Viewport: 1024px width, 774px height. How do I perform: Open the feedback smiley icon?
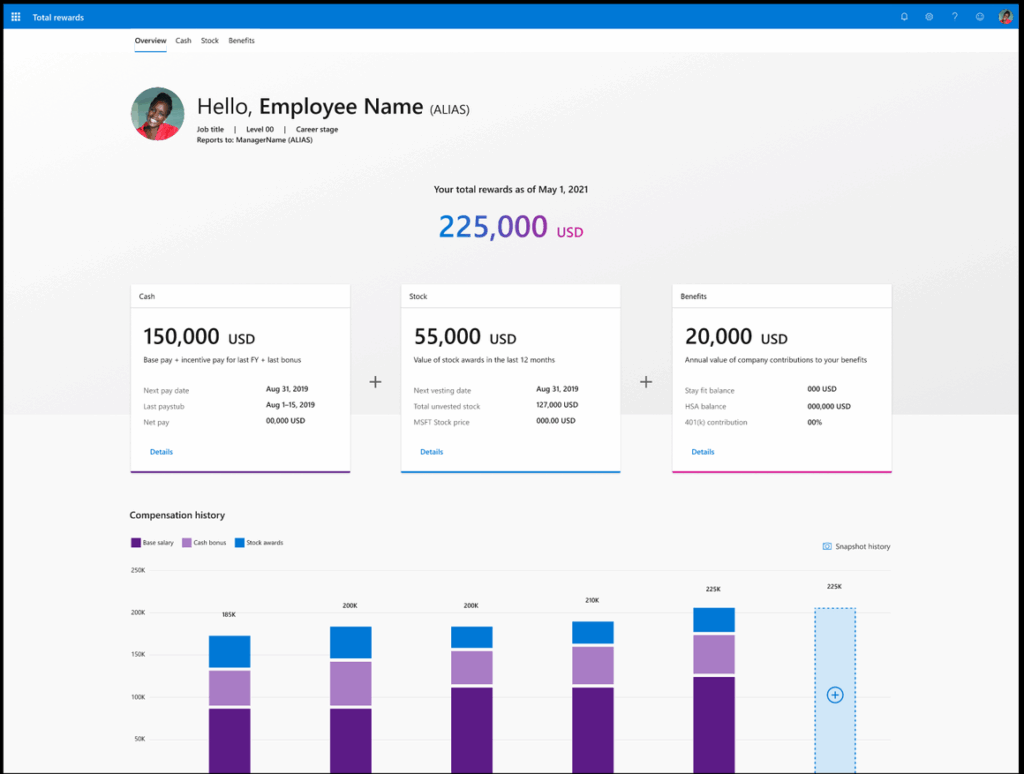979,16
